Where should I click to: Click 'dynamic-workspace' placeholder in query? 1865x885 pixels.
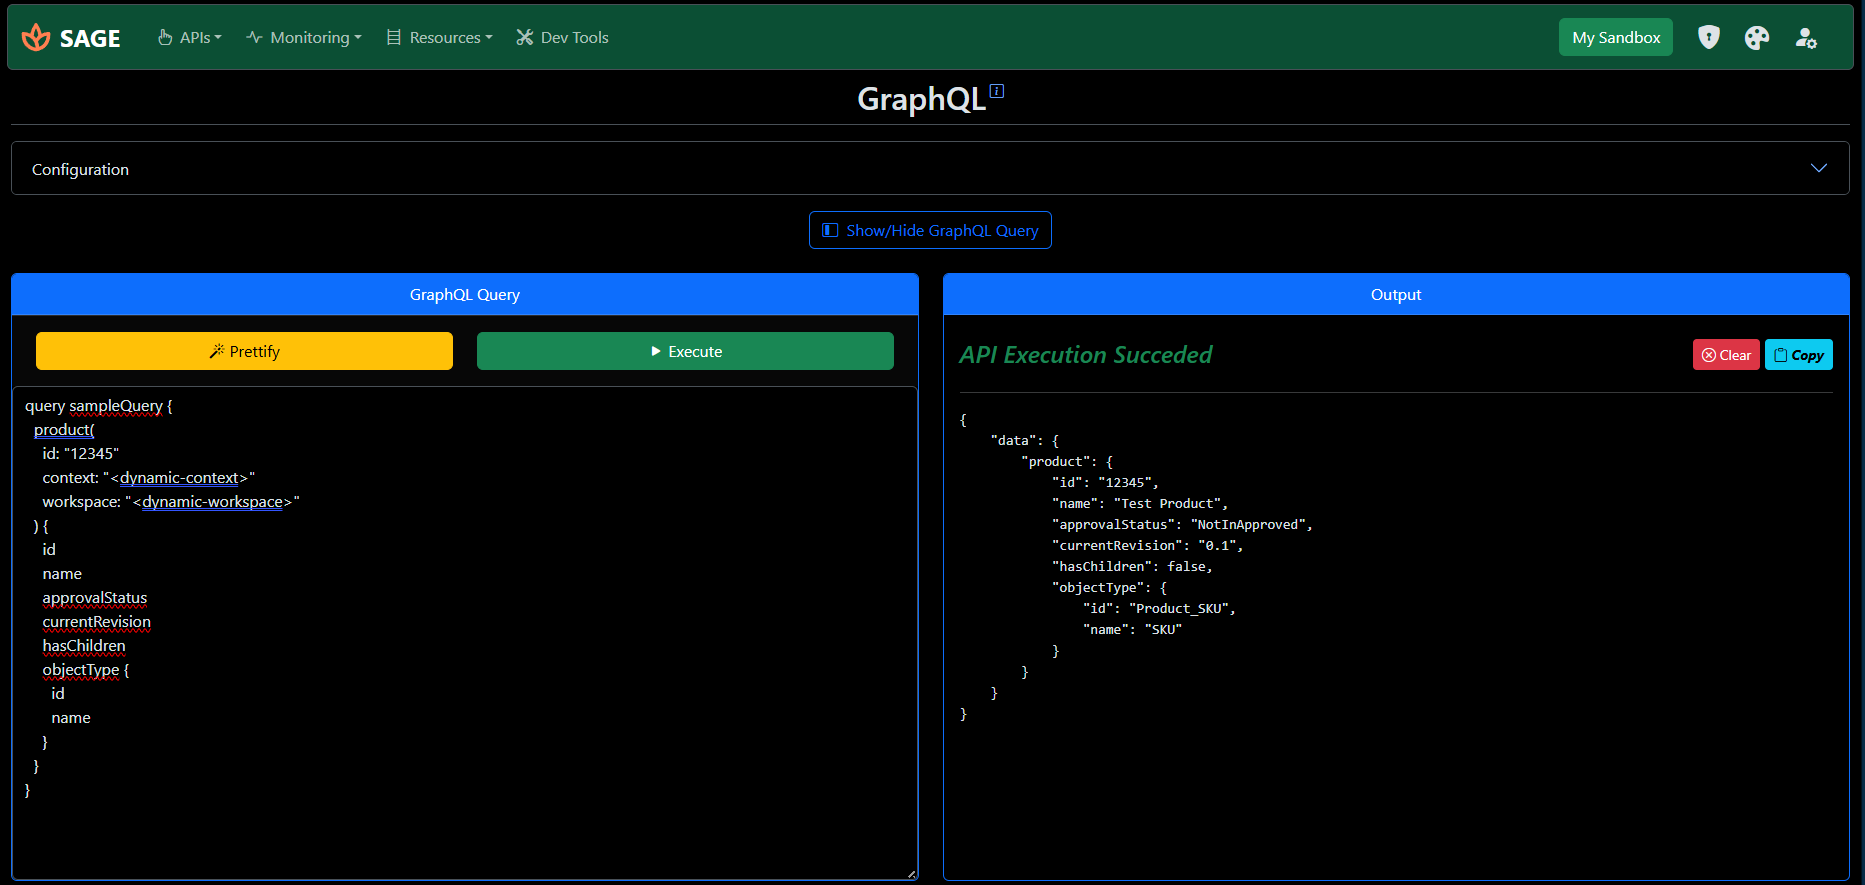(x=212, y=502)
